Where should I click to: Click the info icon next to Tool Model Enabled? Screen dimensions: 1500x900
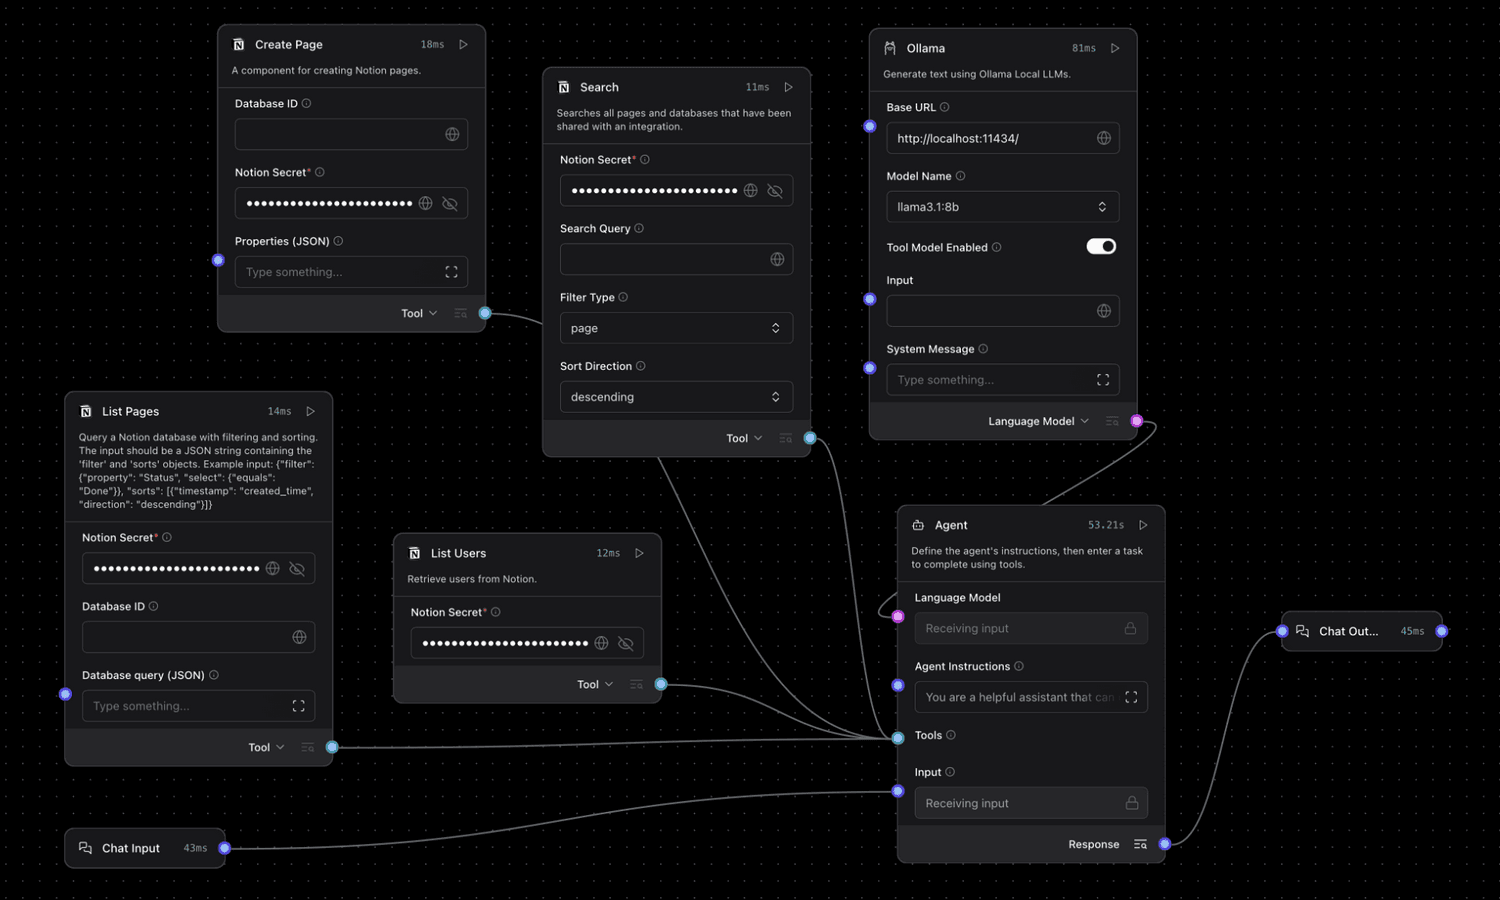(997, 247)
